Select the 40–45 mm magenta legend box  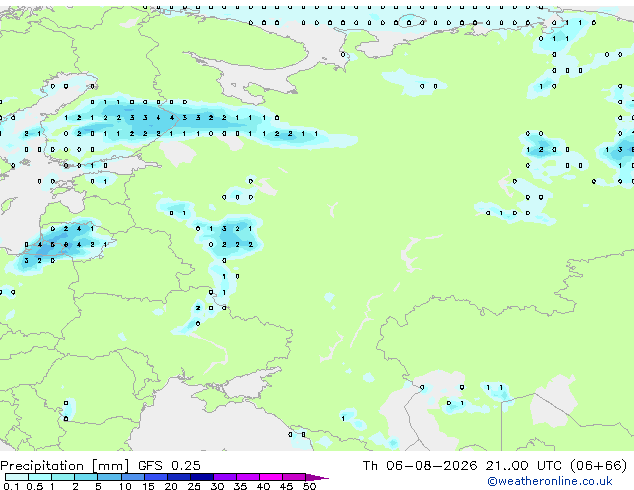(x=271, y=477)
